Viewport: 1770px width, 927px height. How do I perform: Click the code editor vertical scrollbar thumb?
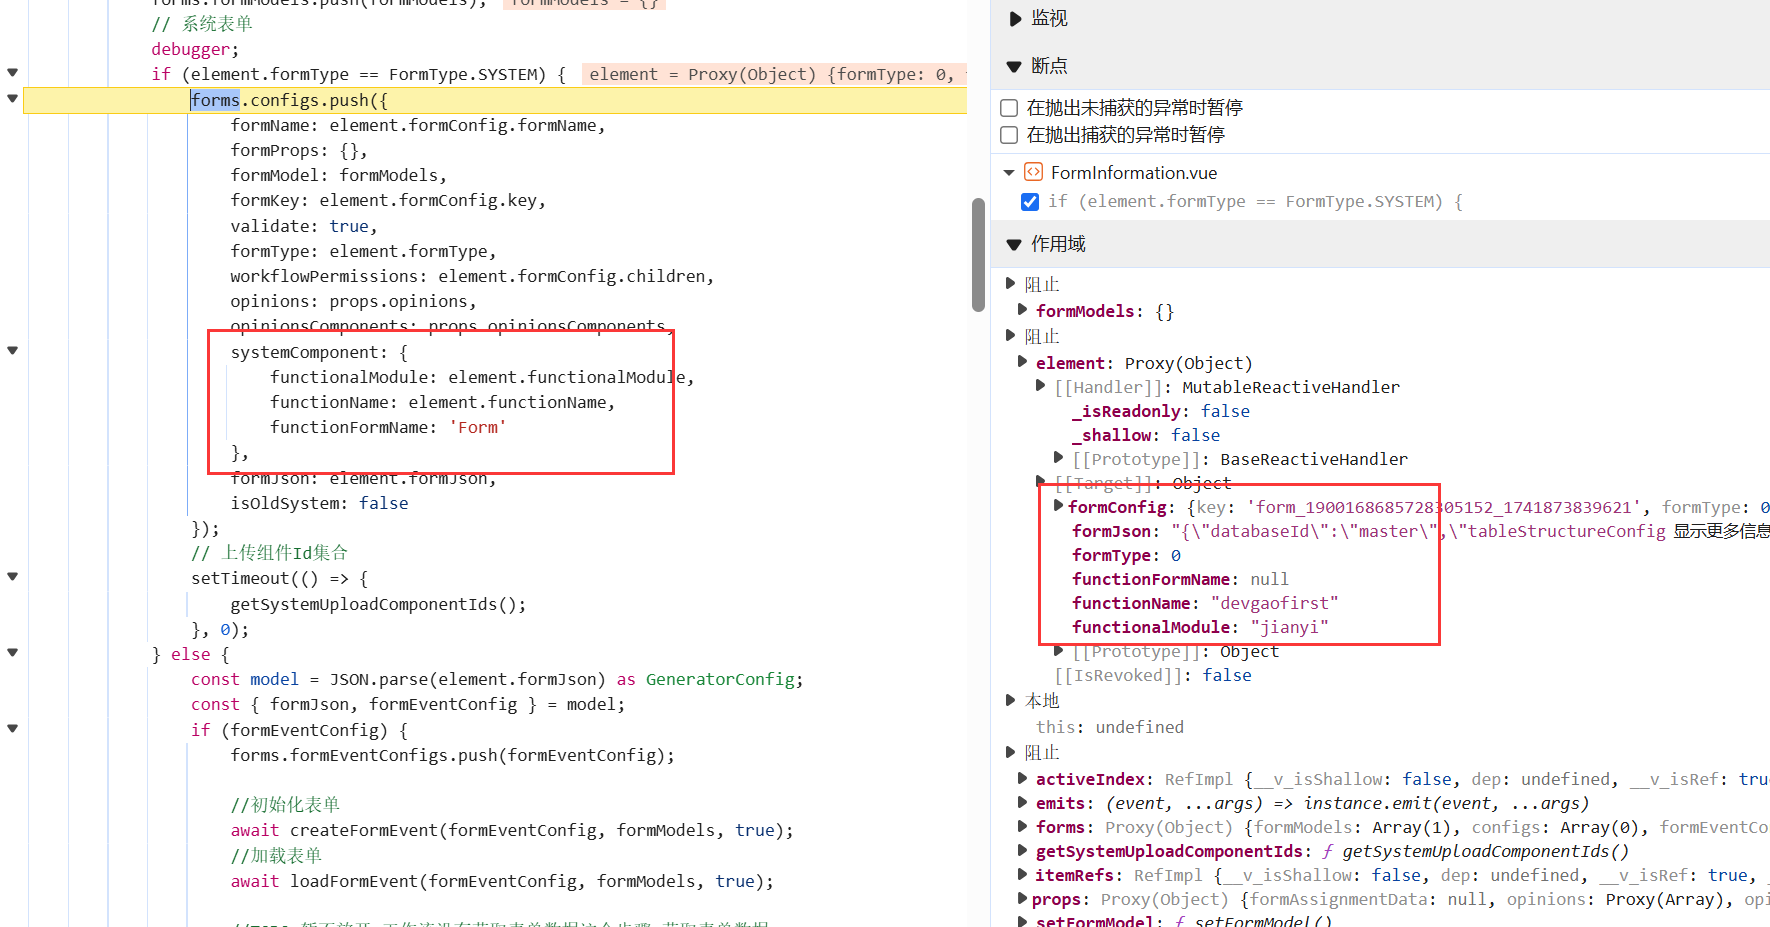coord(978,255)
